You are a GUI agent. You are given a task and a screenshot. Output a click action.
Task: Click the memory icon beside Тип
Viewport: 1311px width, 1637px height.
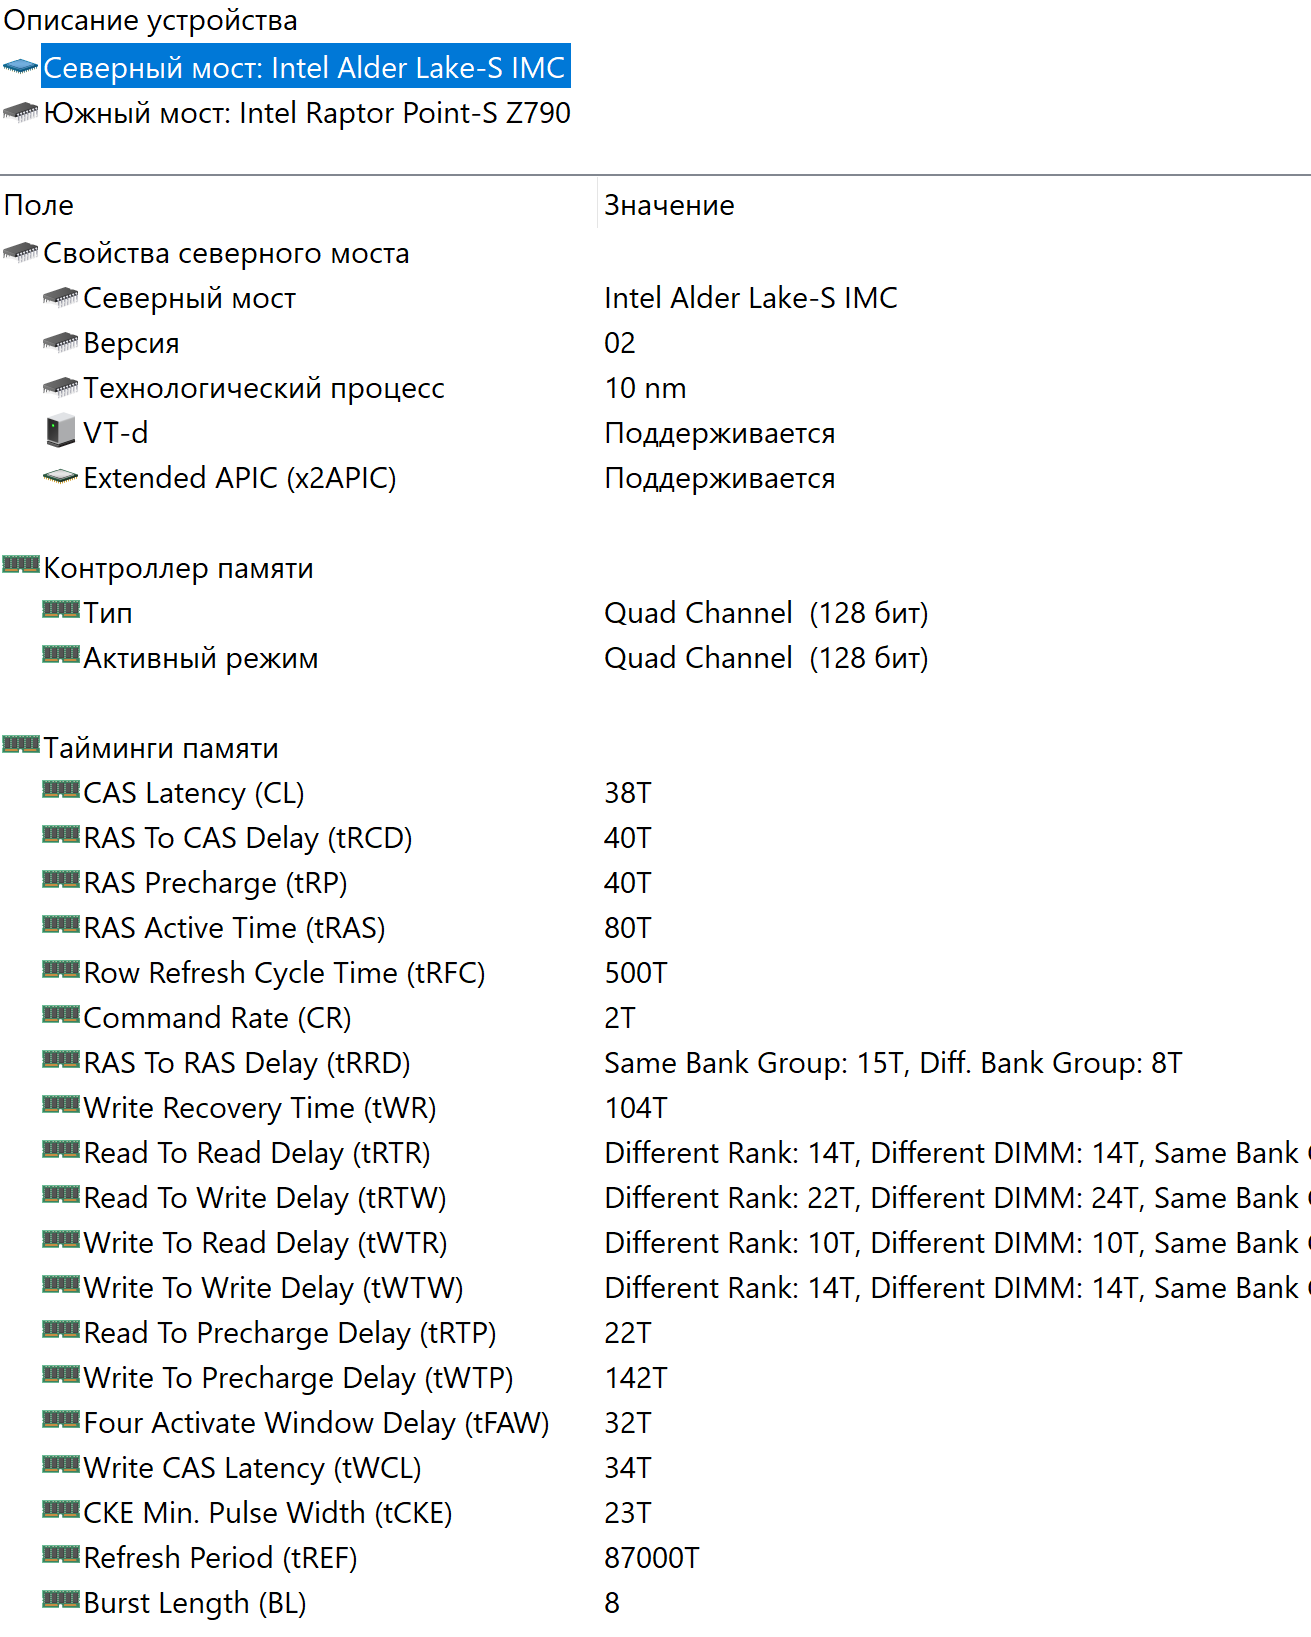coord(60,610)
